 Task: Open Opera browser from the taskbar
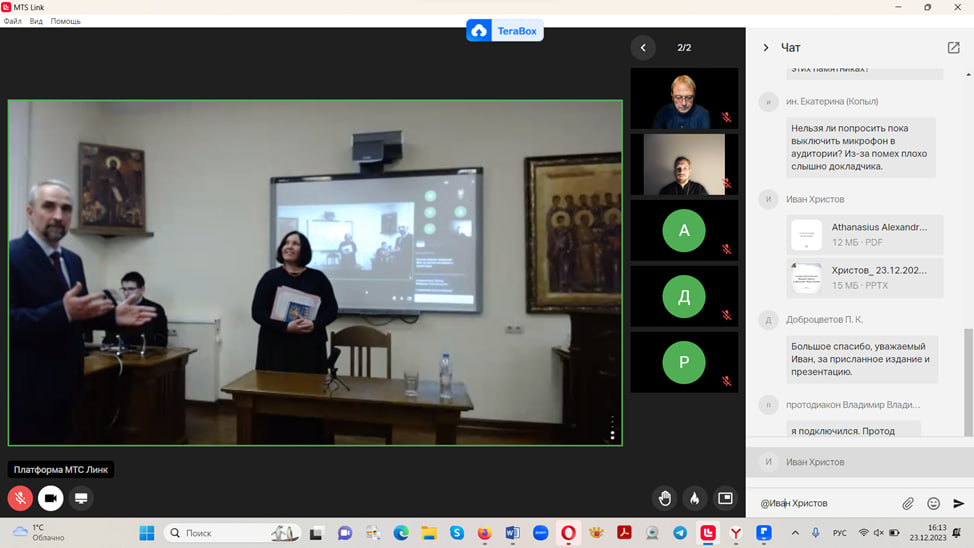pos(568,533)
